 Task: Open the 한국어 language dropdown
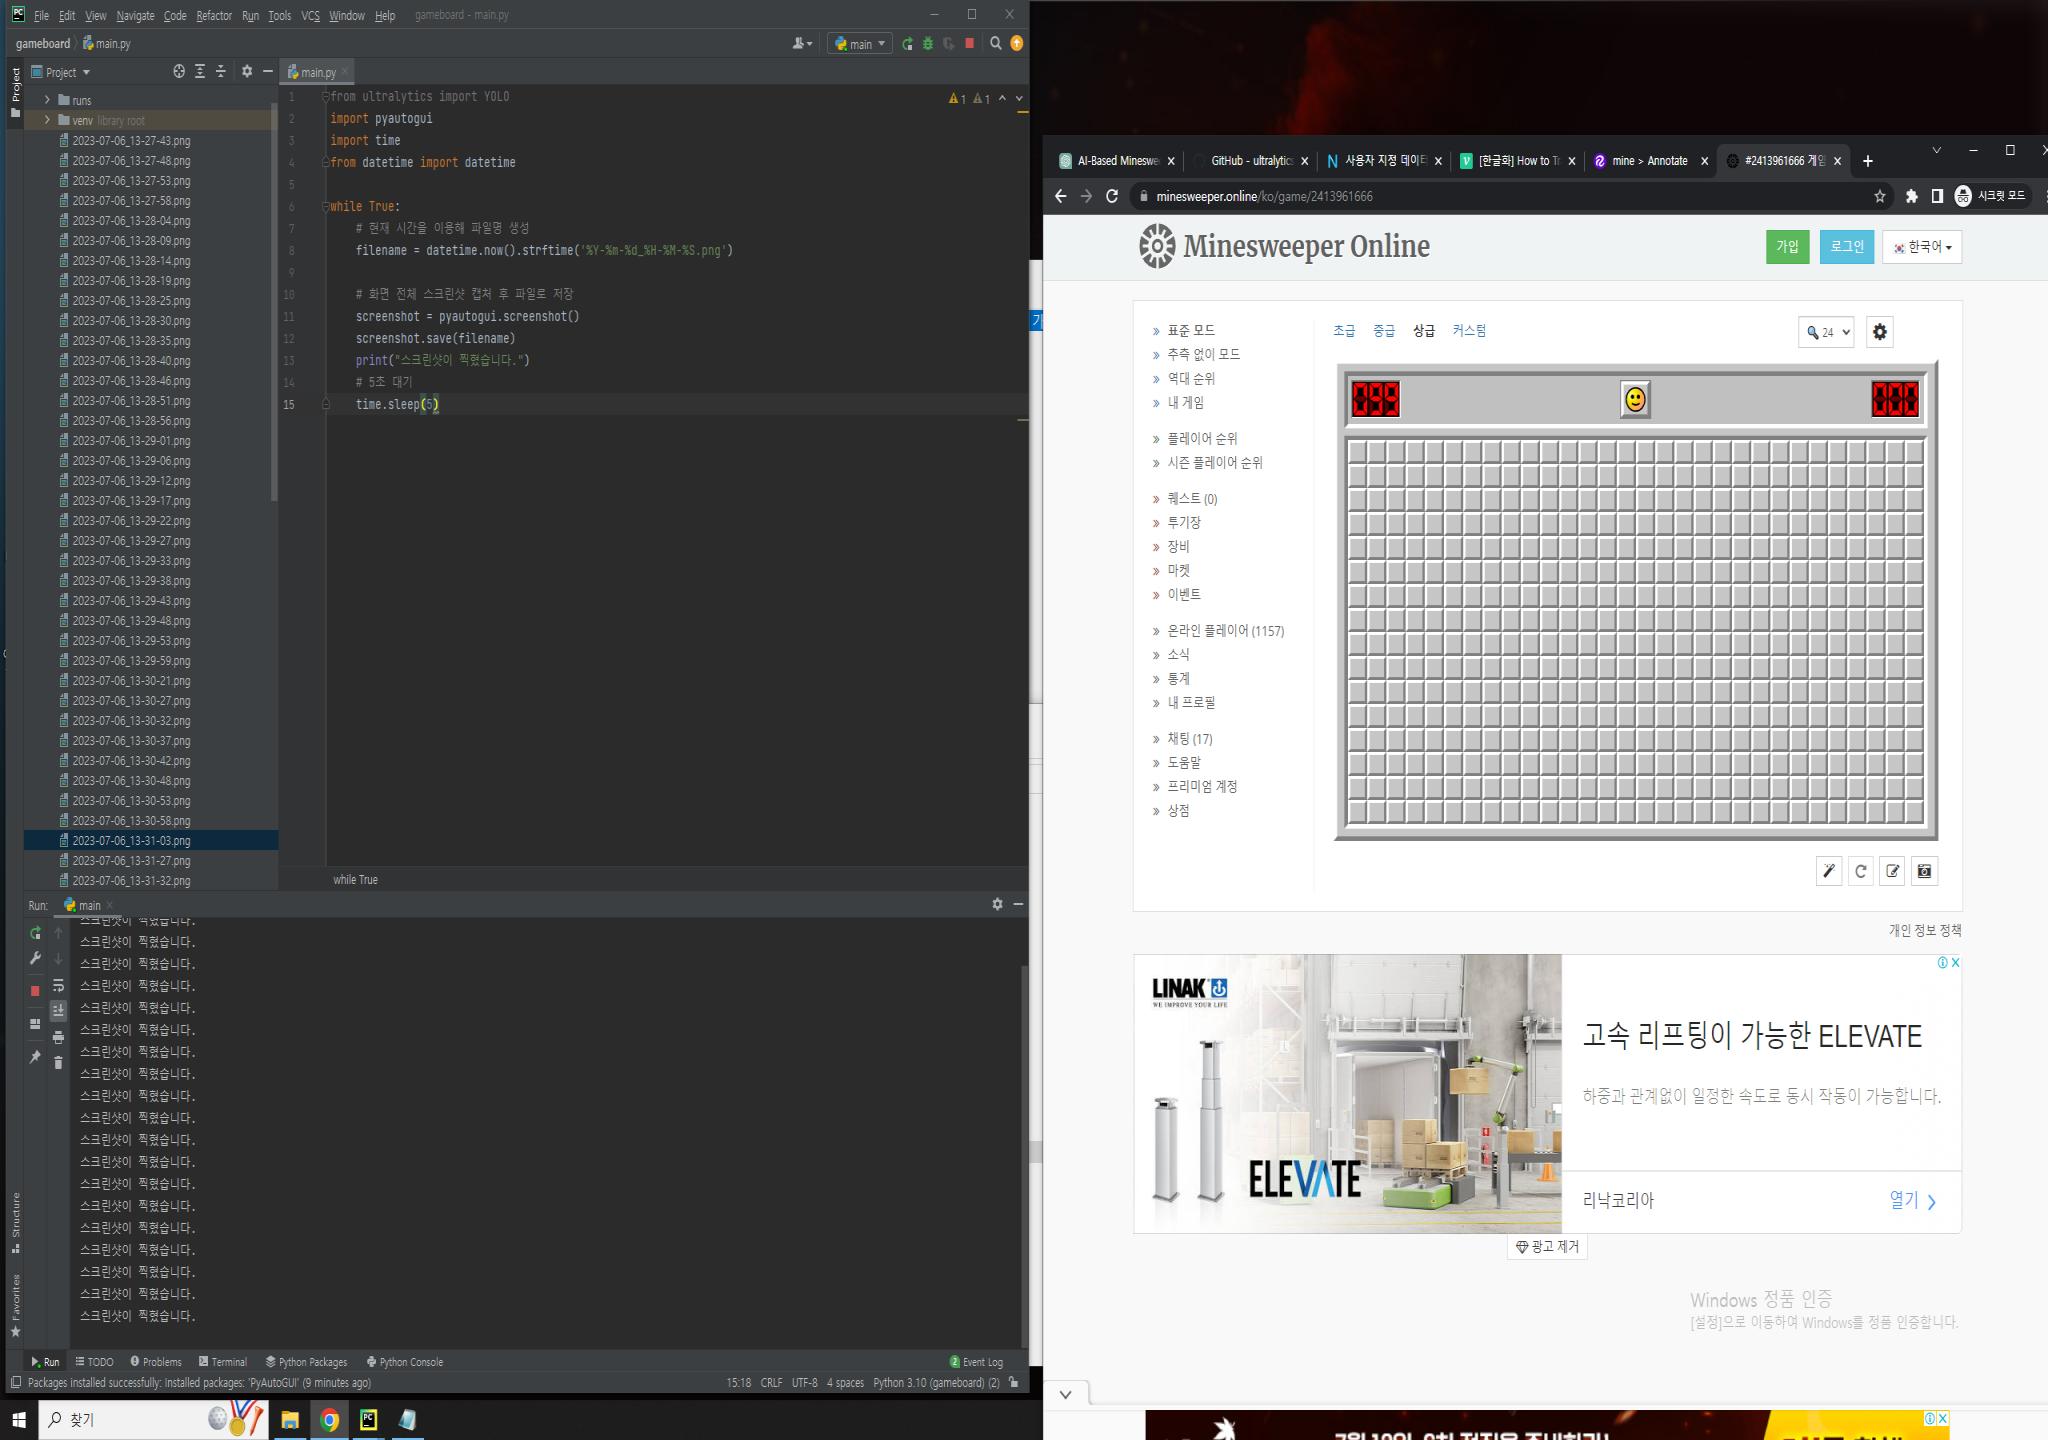pyautogui.click(x=1922, y=247)
